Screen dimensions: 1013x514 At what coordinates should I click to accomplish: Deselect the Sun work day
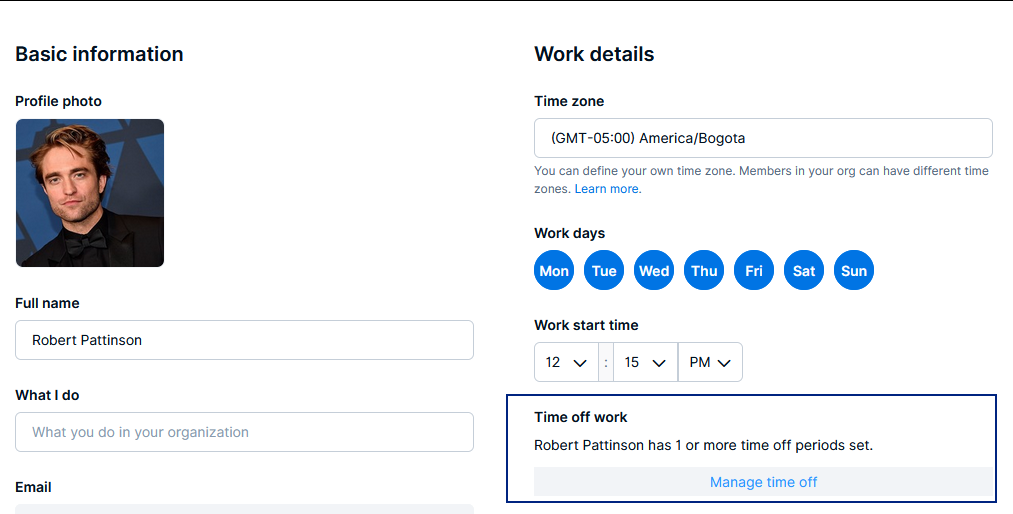coord(853,270)
